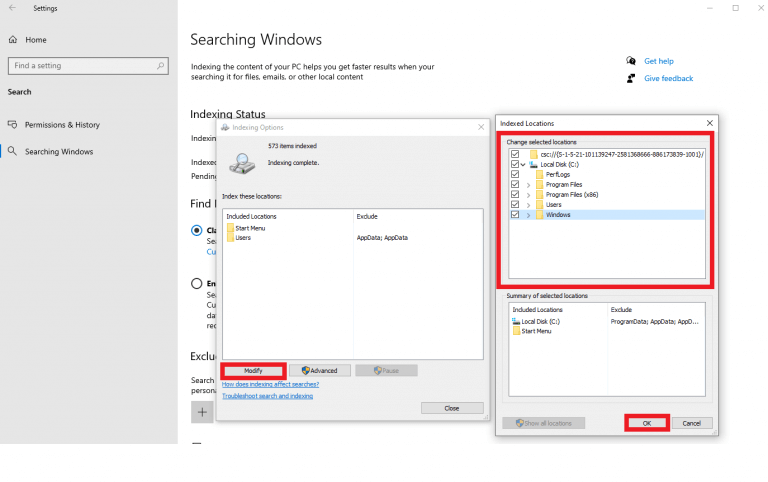Open the Give feedback link
Image resolution: width=768 pixels, height=482 pixels.
click(668, 78)
